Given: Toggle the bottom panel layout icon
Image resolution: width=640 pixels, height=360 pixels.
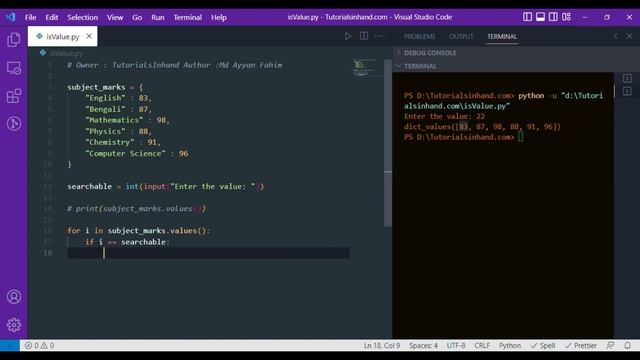Looking at the screenshot, I should click(540, 17).
